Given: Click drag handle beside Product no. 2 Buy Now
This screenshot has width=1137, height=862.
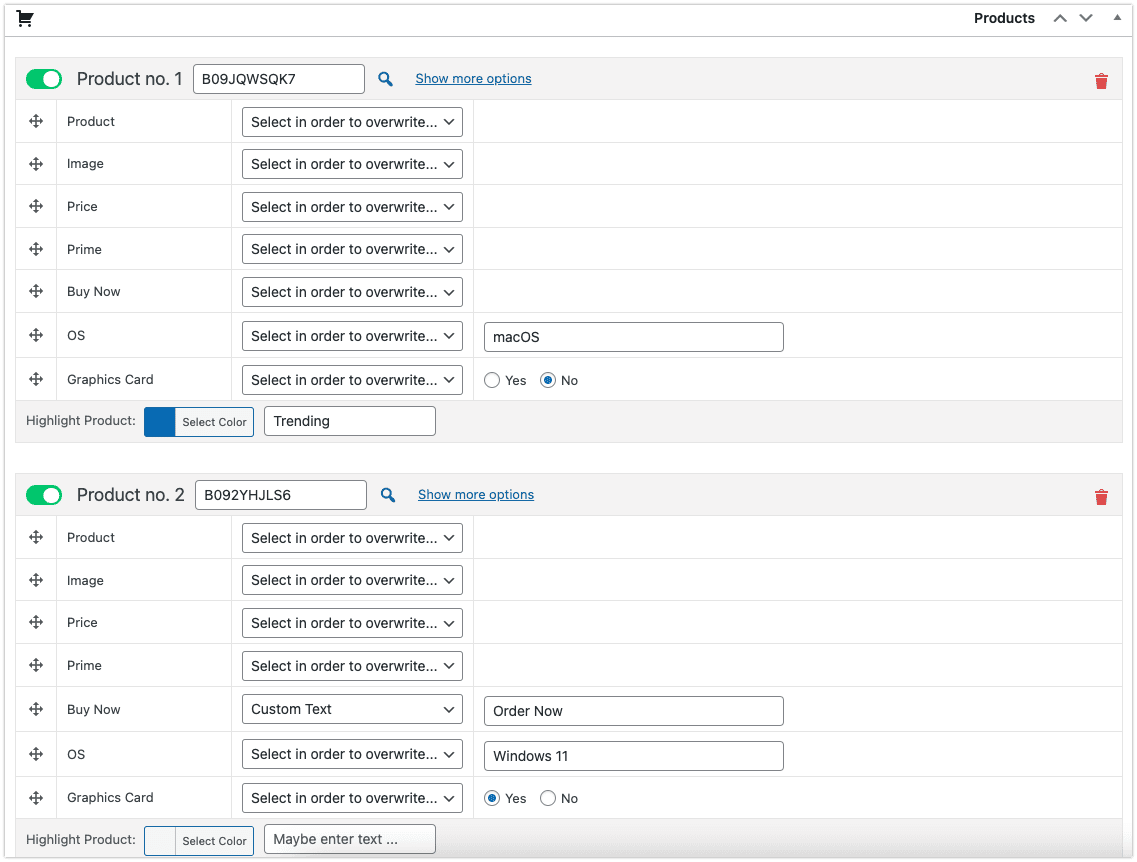Looking at the screenshot, I should tap(36, 709).
